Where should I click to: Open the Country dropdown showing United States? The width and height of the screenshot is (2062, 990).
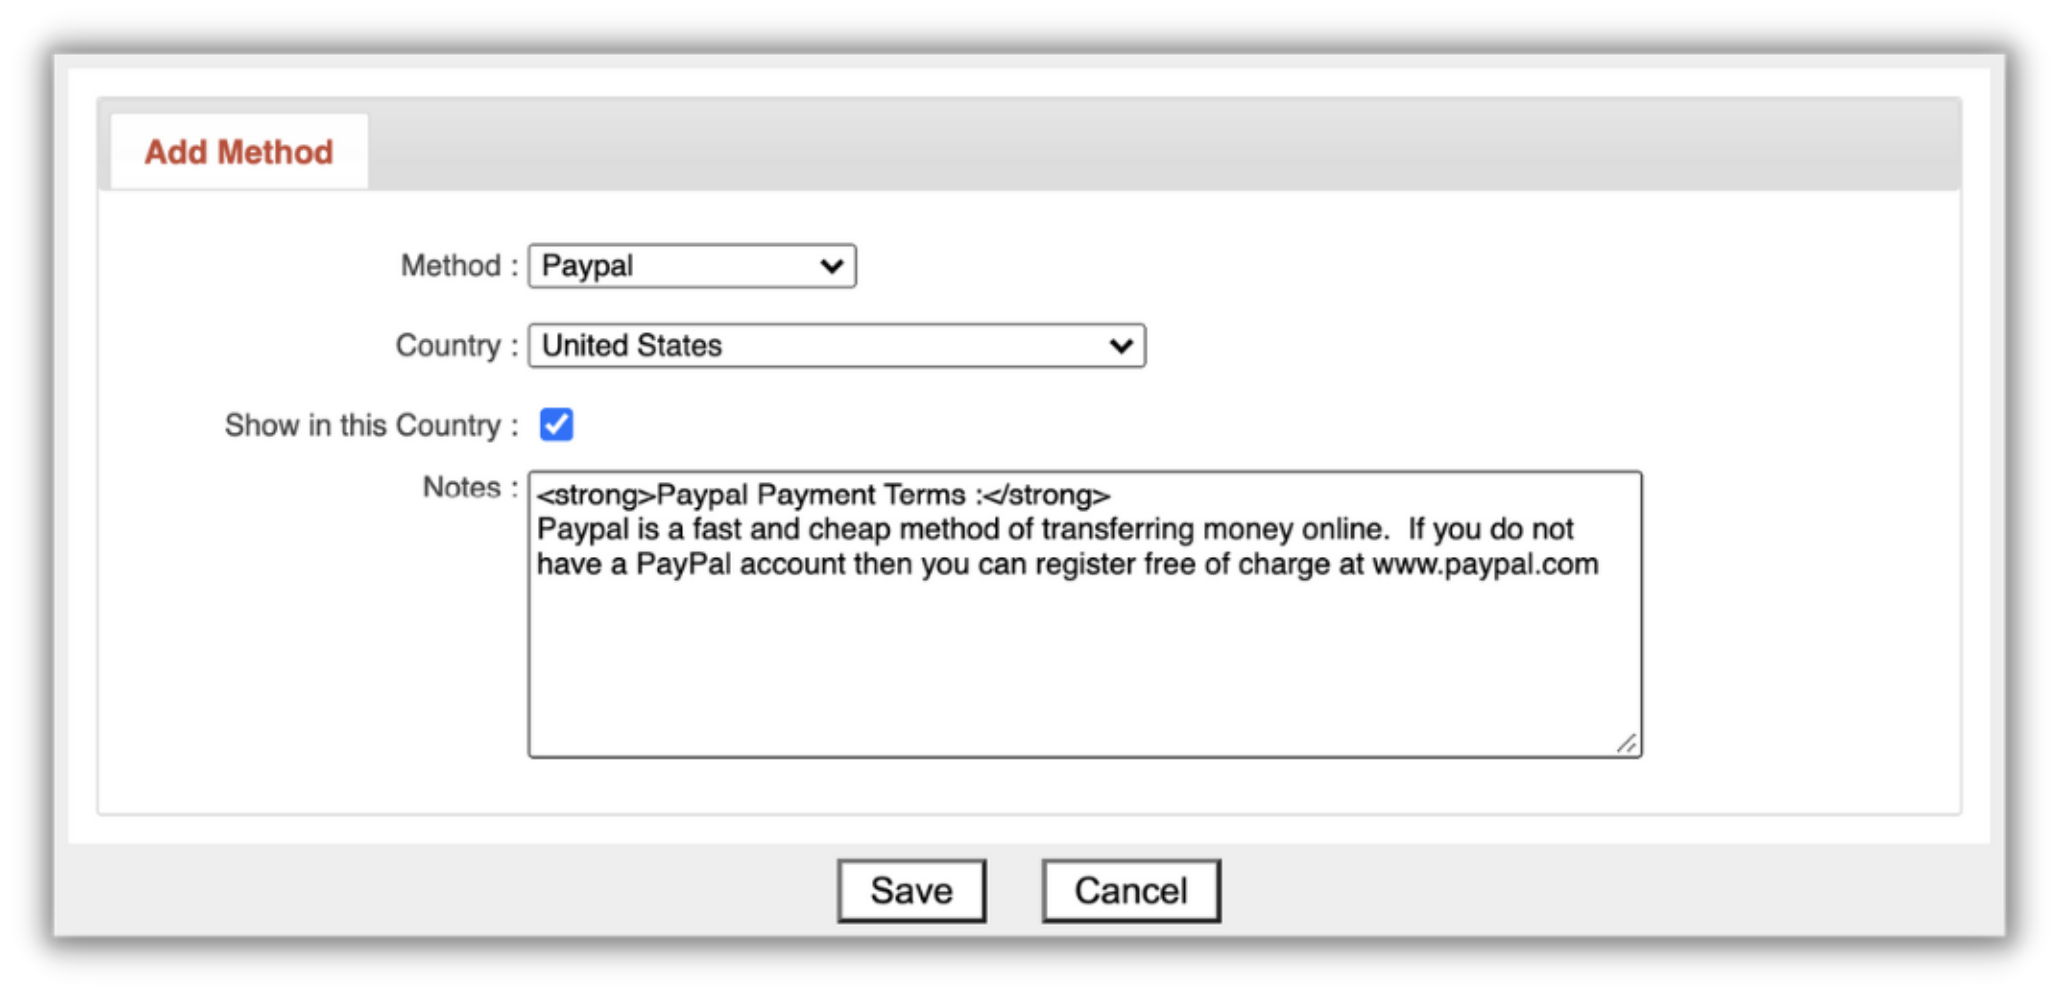point(837,346)
